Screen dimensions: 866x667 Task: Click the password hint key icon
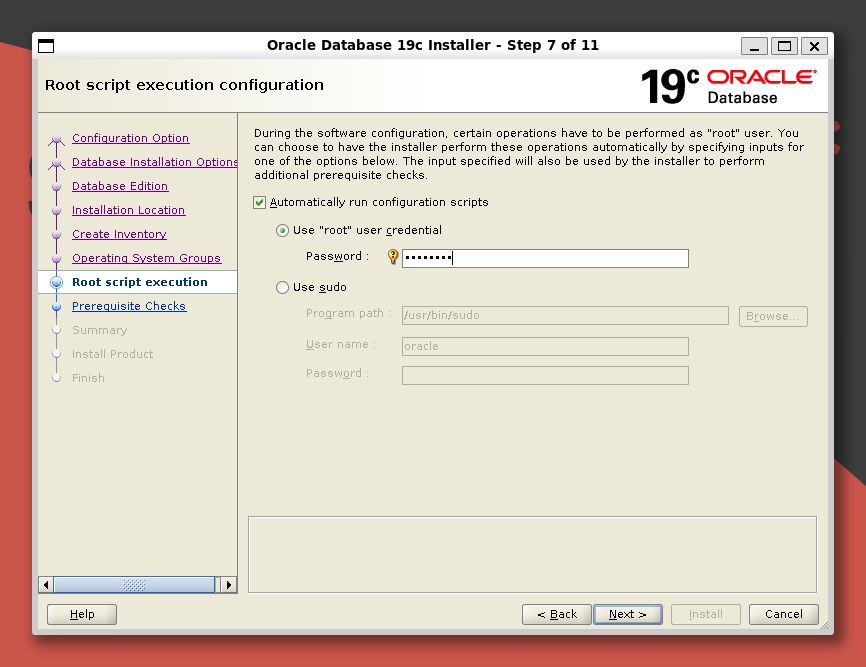click(393, 257)
